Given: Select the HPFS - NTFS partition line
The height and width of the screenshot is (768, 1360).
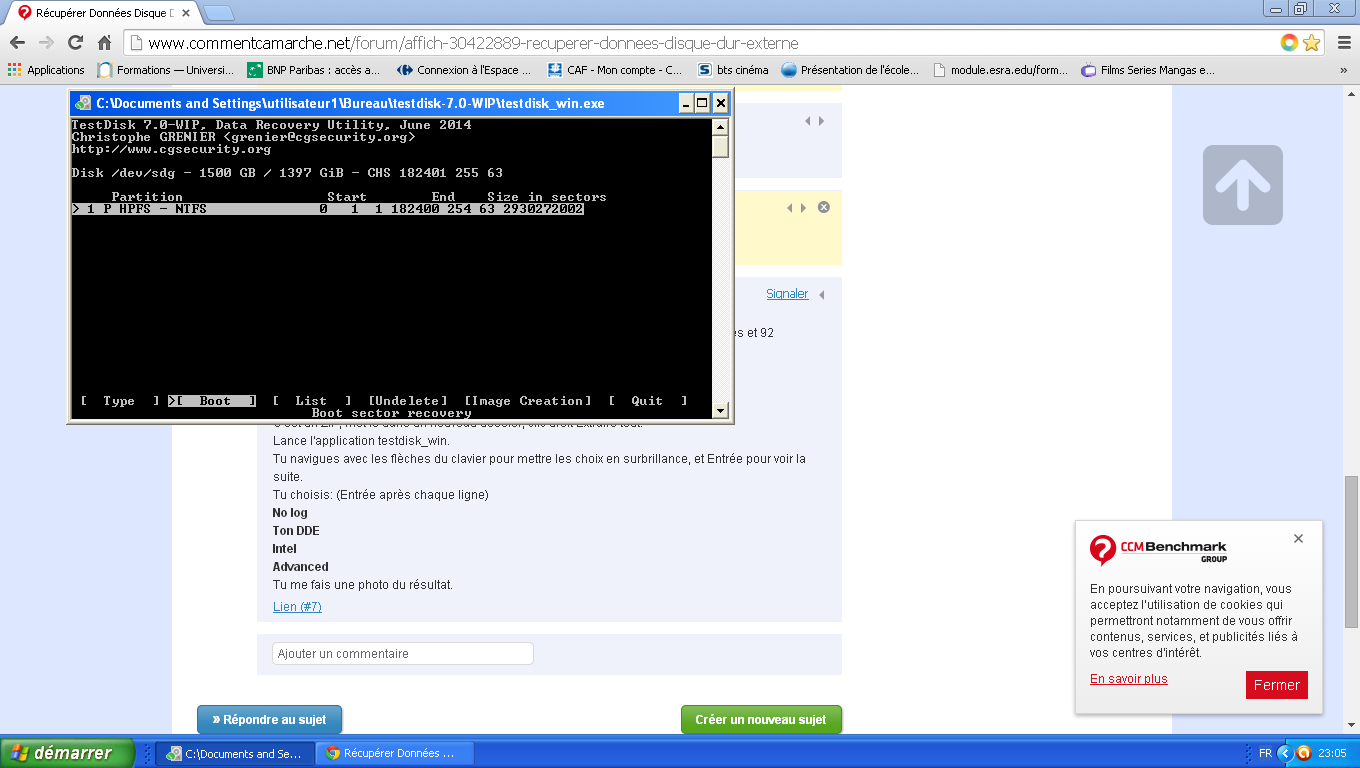Looking at the screenshot, I should (x=328, y=209).
